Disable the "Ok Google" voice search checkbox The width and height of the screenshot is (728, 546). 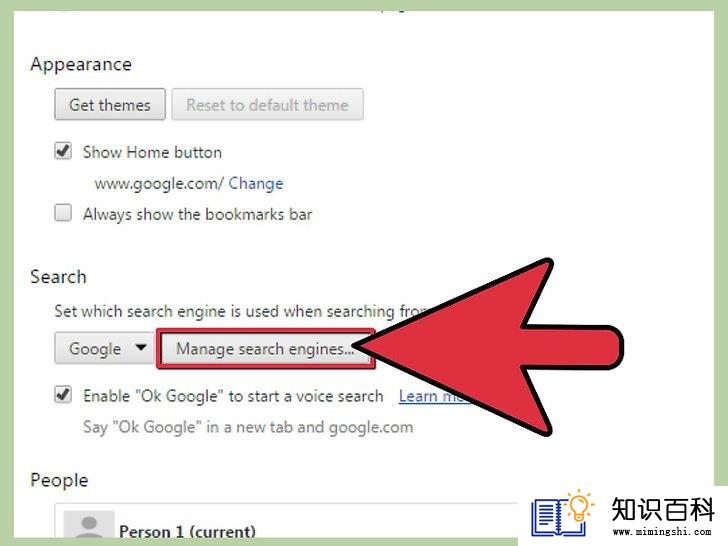[63, 395]
